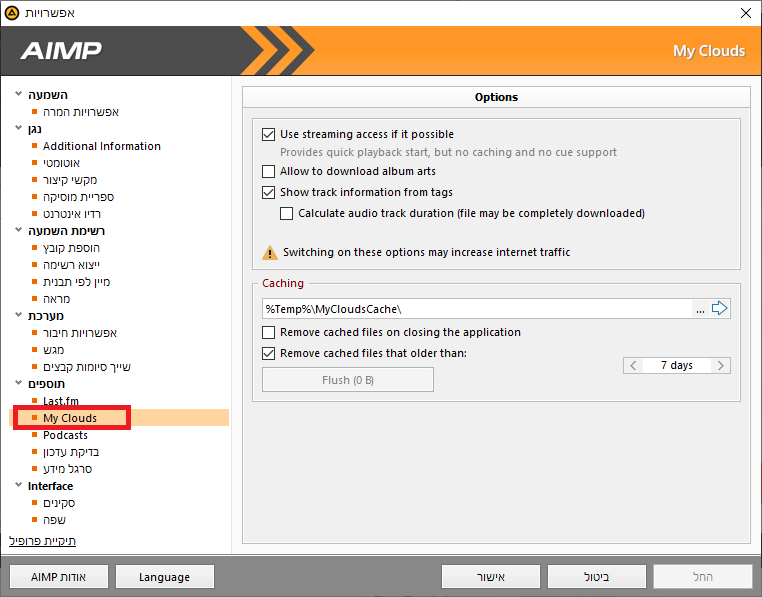
Task: Open Additional Information settings page
Action: pos(102,146)
